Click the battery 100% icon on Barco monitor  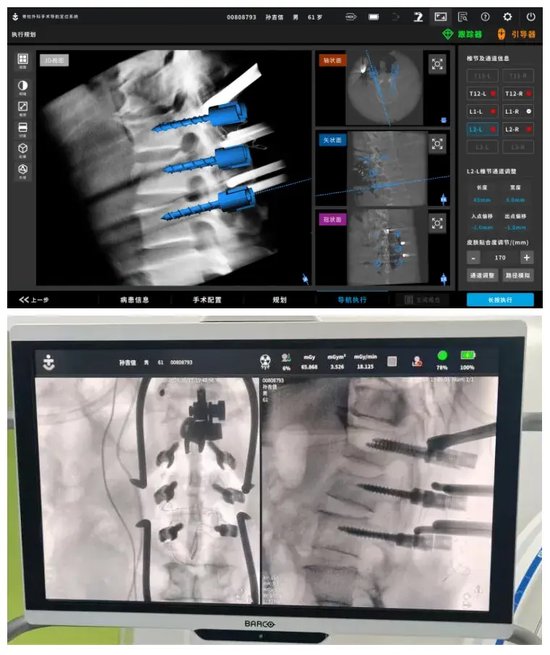pos(468,355)
